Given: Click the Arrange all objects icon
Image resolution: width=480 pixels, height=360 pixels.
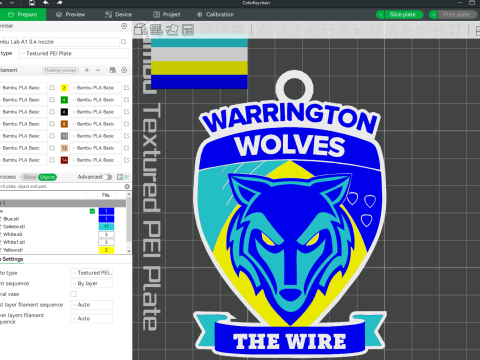Looking at the screenshot, I should coord(188,30).
